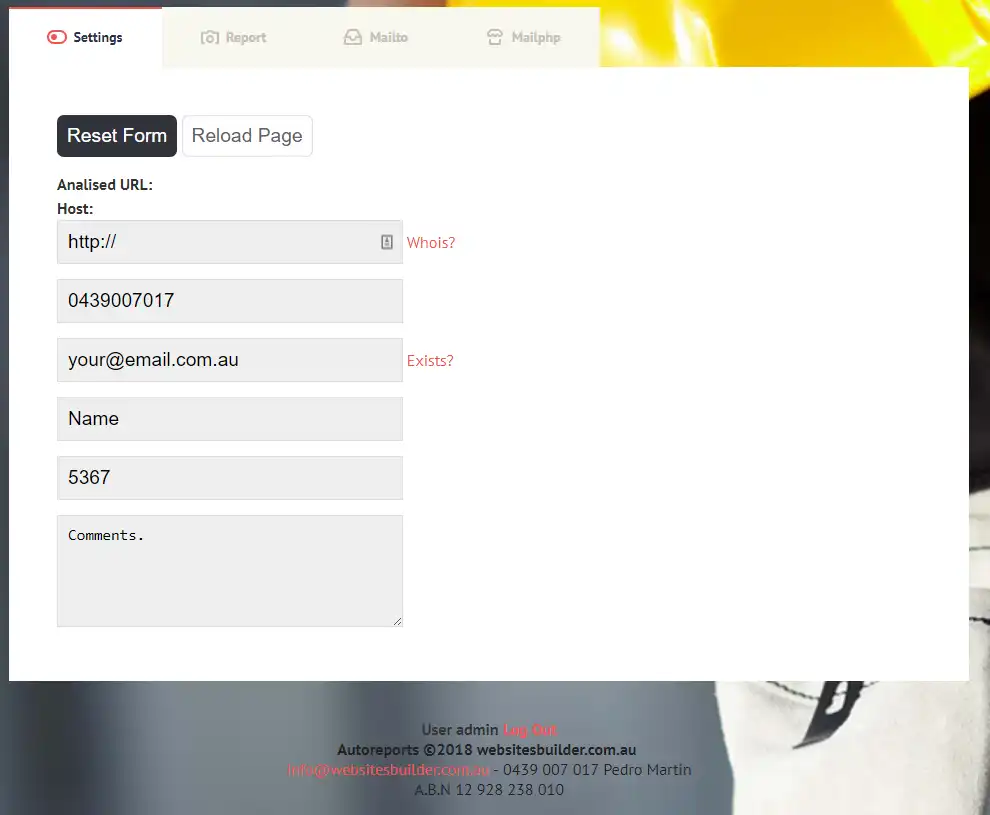
Task: Click the shop icon on Mailphp tab
Action: coord(495,37)
